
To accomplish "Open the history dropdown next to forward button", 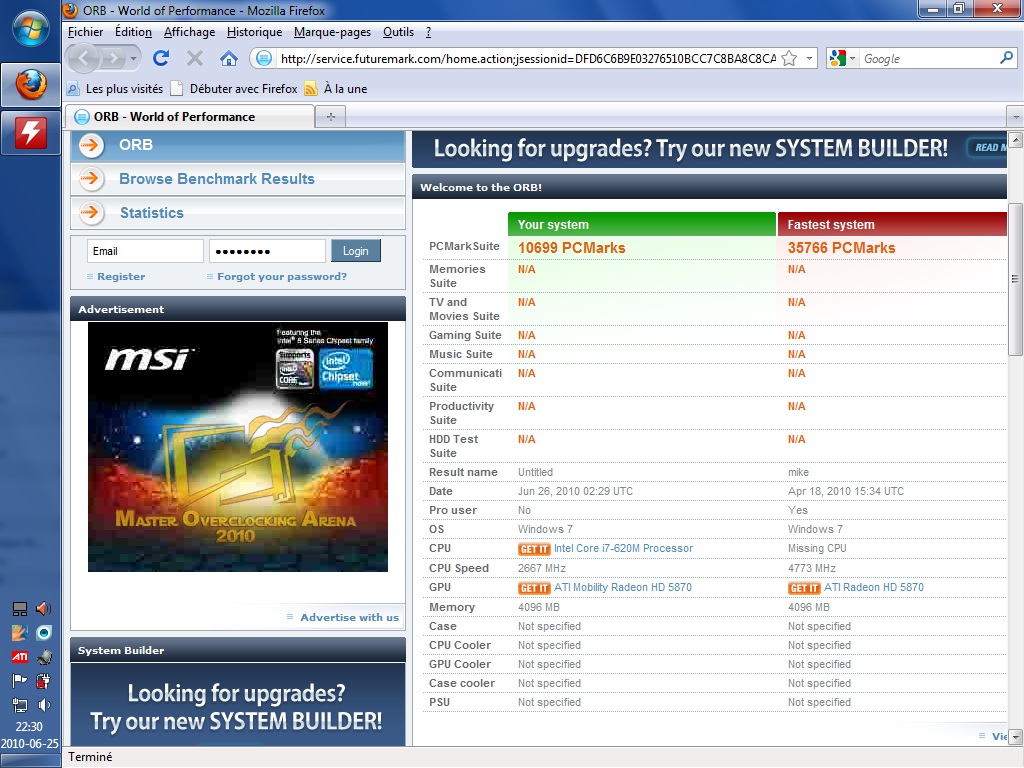I will (133, 59).
